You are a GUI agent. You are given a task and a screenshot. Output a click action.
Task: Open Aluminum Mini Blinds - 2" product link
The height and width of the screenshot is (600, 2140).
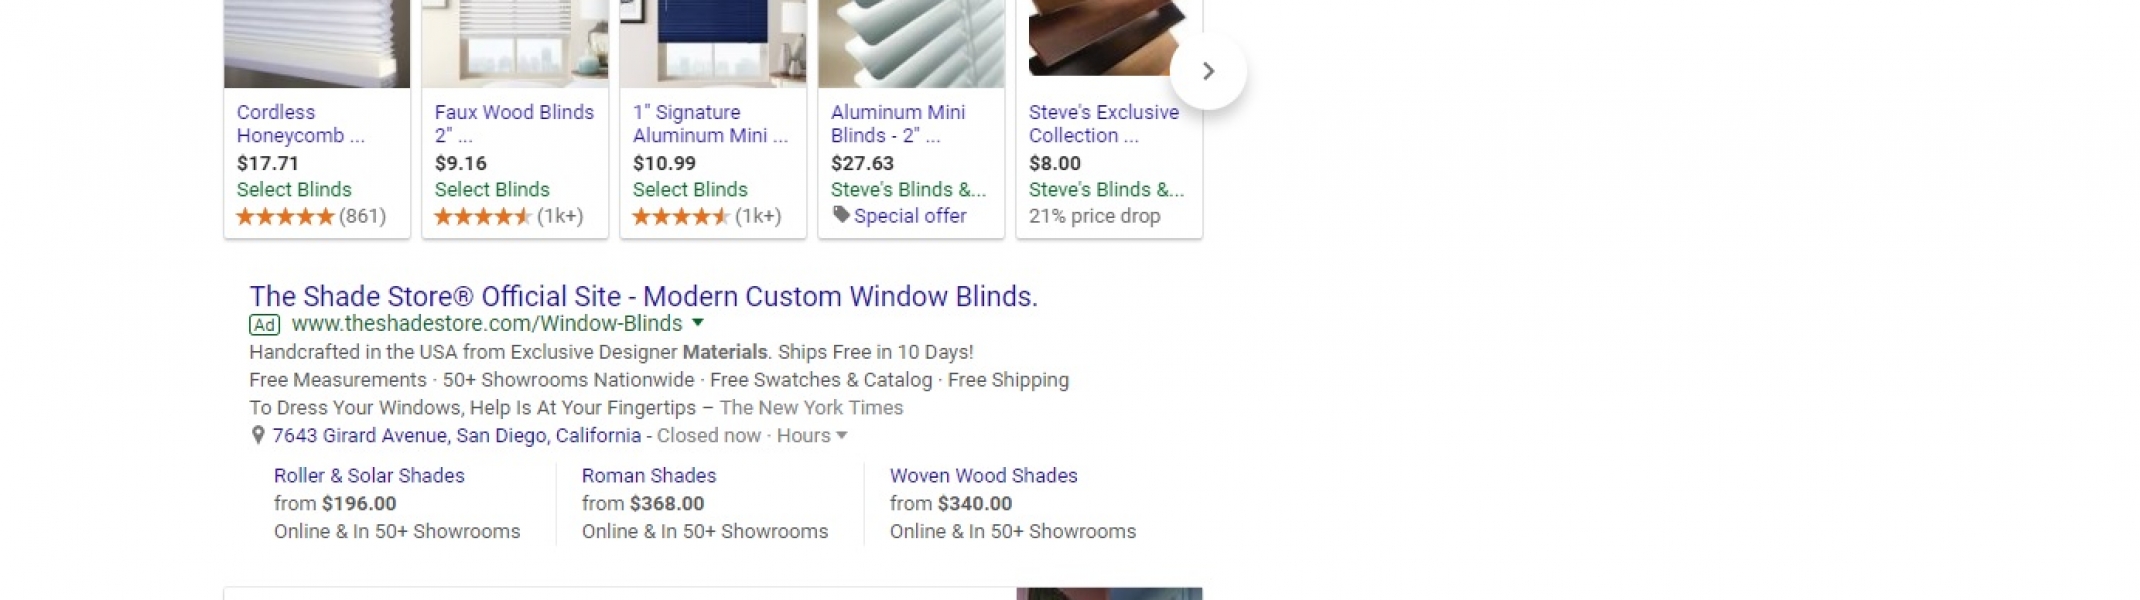(x=898, y=124)
